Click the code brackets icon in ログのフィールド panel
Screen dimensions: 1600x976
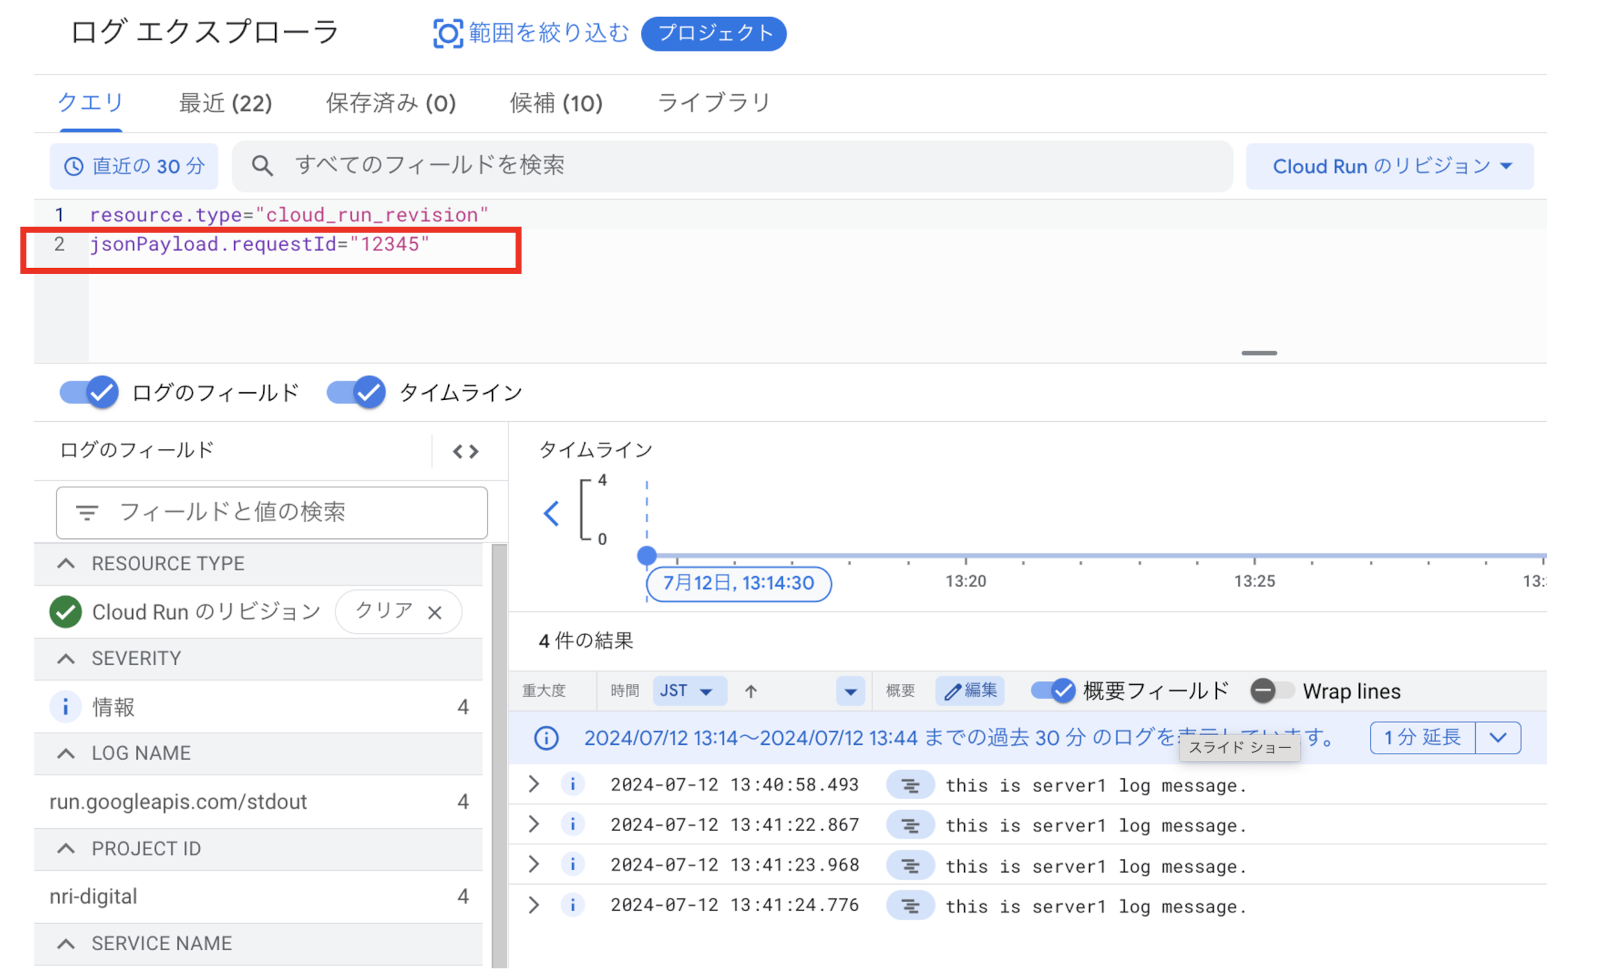point(465,452)
